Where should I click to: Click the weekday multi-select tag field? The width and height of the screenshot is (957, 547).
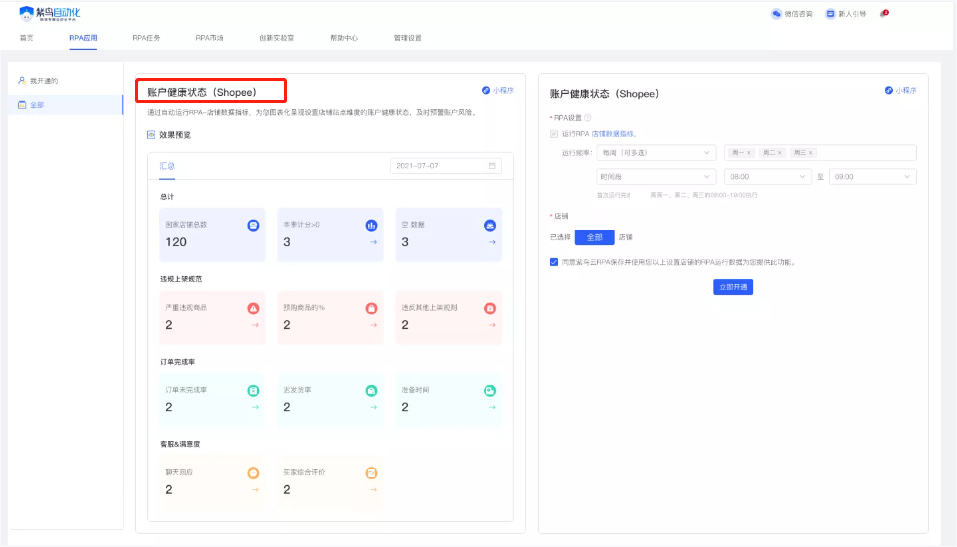click(x=820, y=153)
